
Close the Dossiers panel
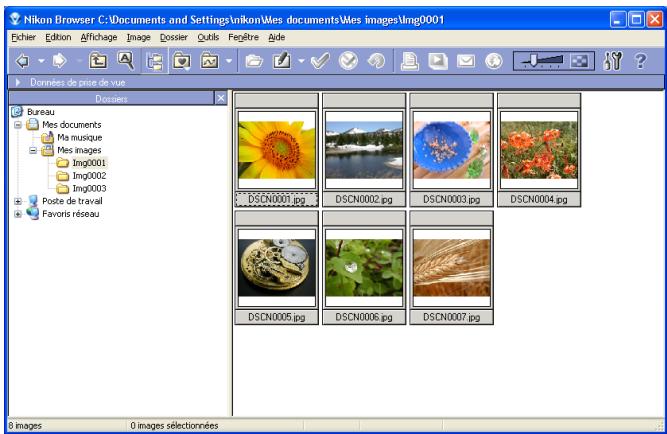(221, 99)
